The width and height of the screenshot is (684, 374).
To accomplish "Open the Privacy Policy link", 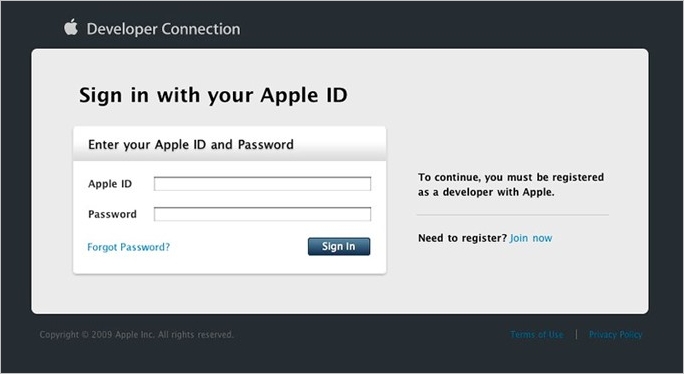I will (x=616, y=335).
